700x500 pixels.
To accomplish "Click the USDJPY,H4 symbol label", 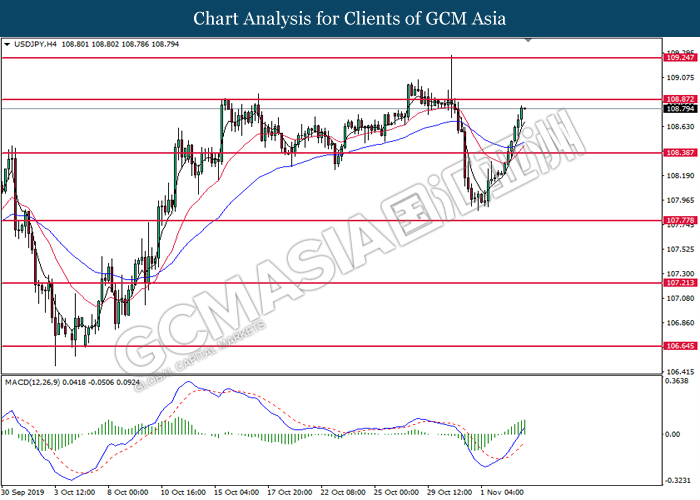I will 36,44.
